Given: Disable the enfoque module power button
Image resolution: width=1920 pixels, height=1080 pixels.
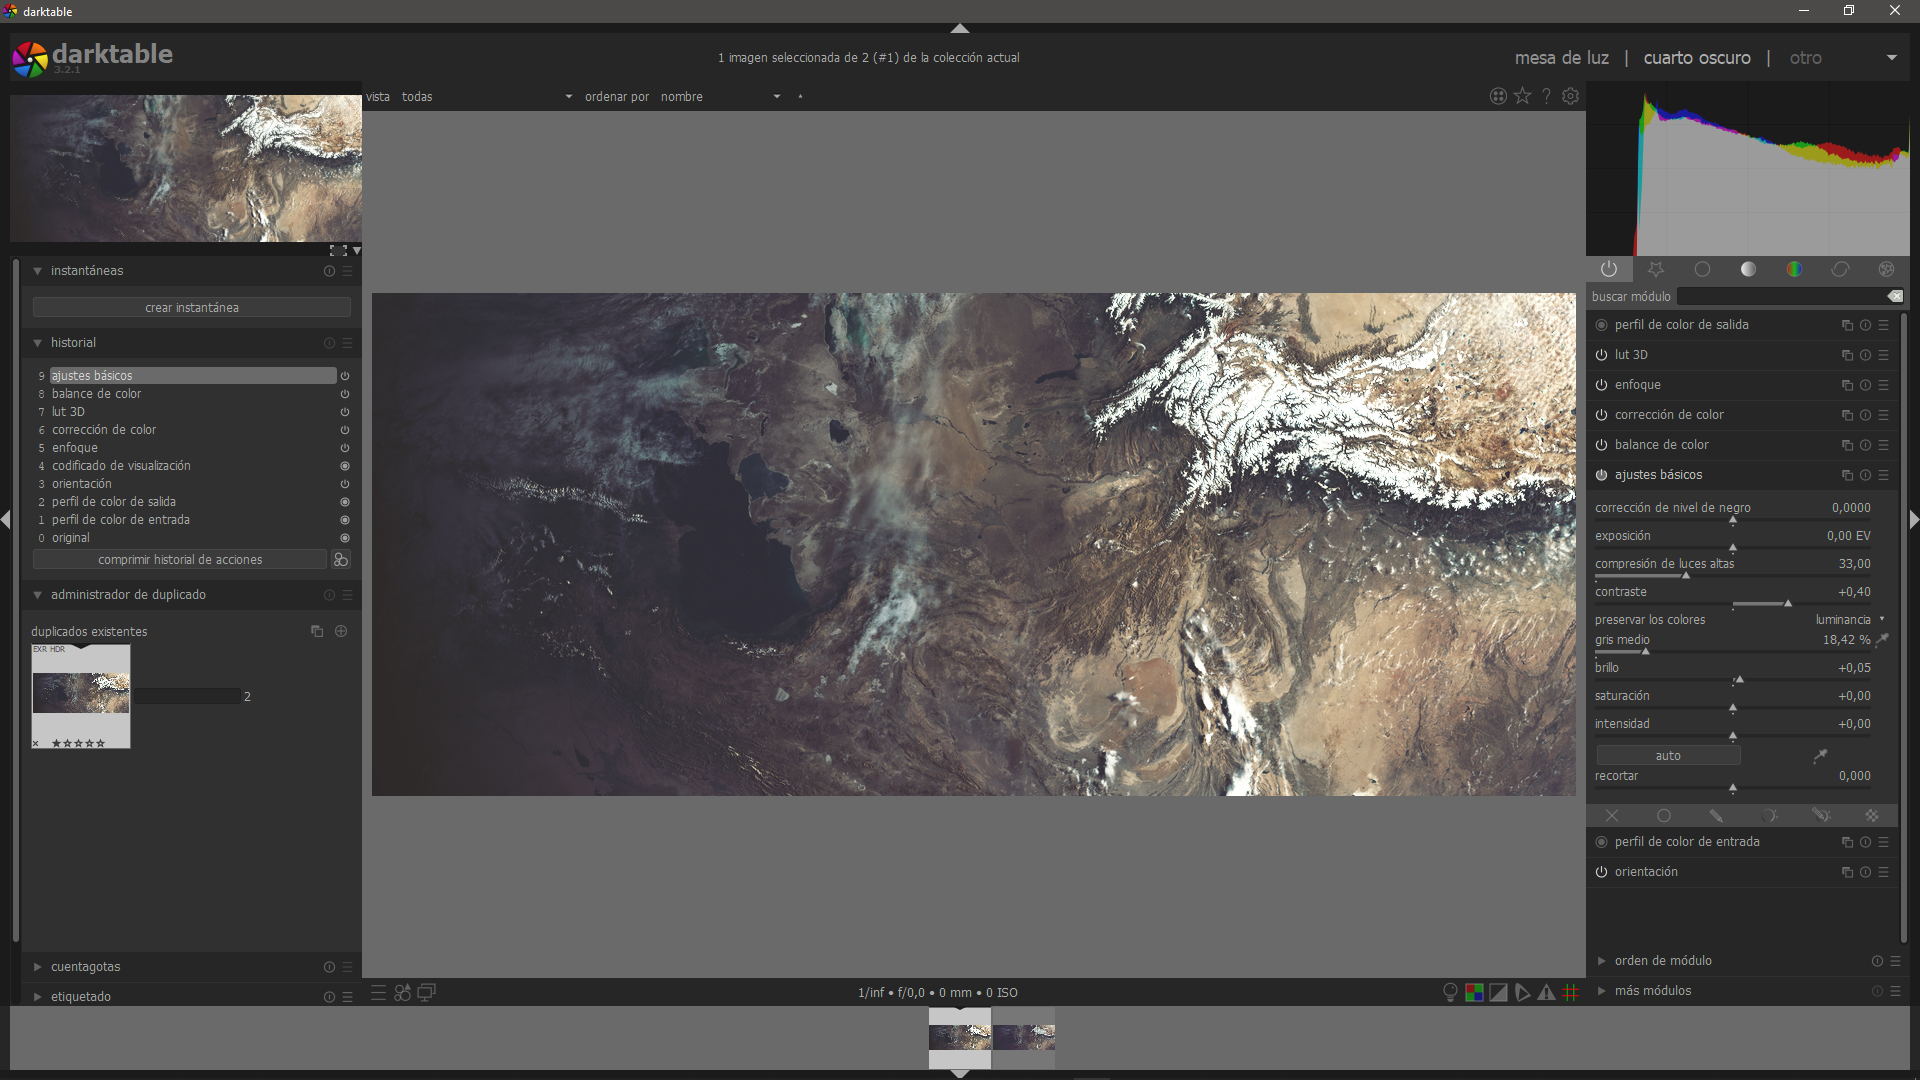Looking at the screenshot, I should tap(1601, 385).
